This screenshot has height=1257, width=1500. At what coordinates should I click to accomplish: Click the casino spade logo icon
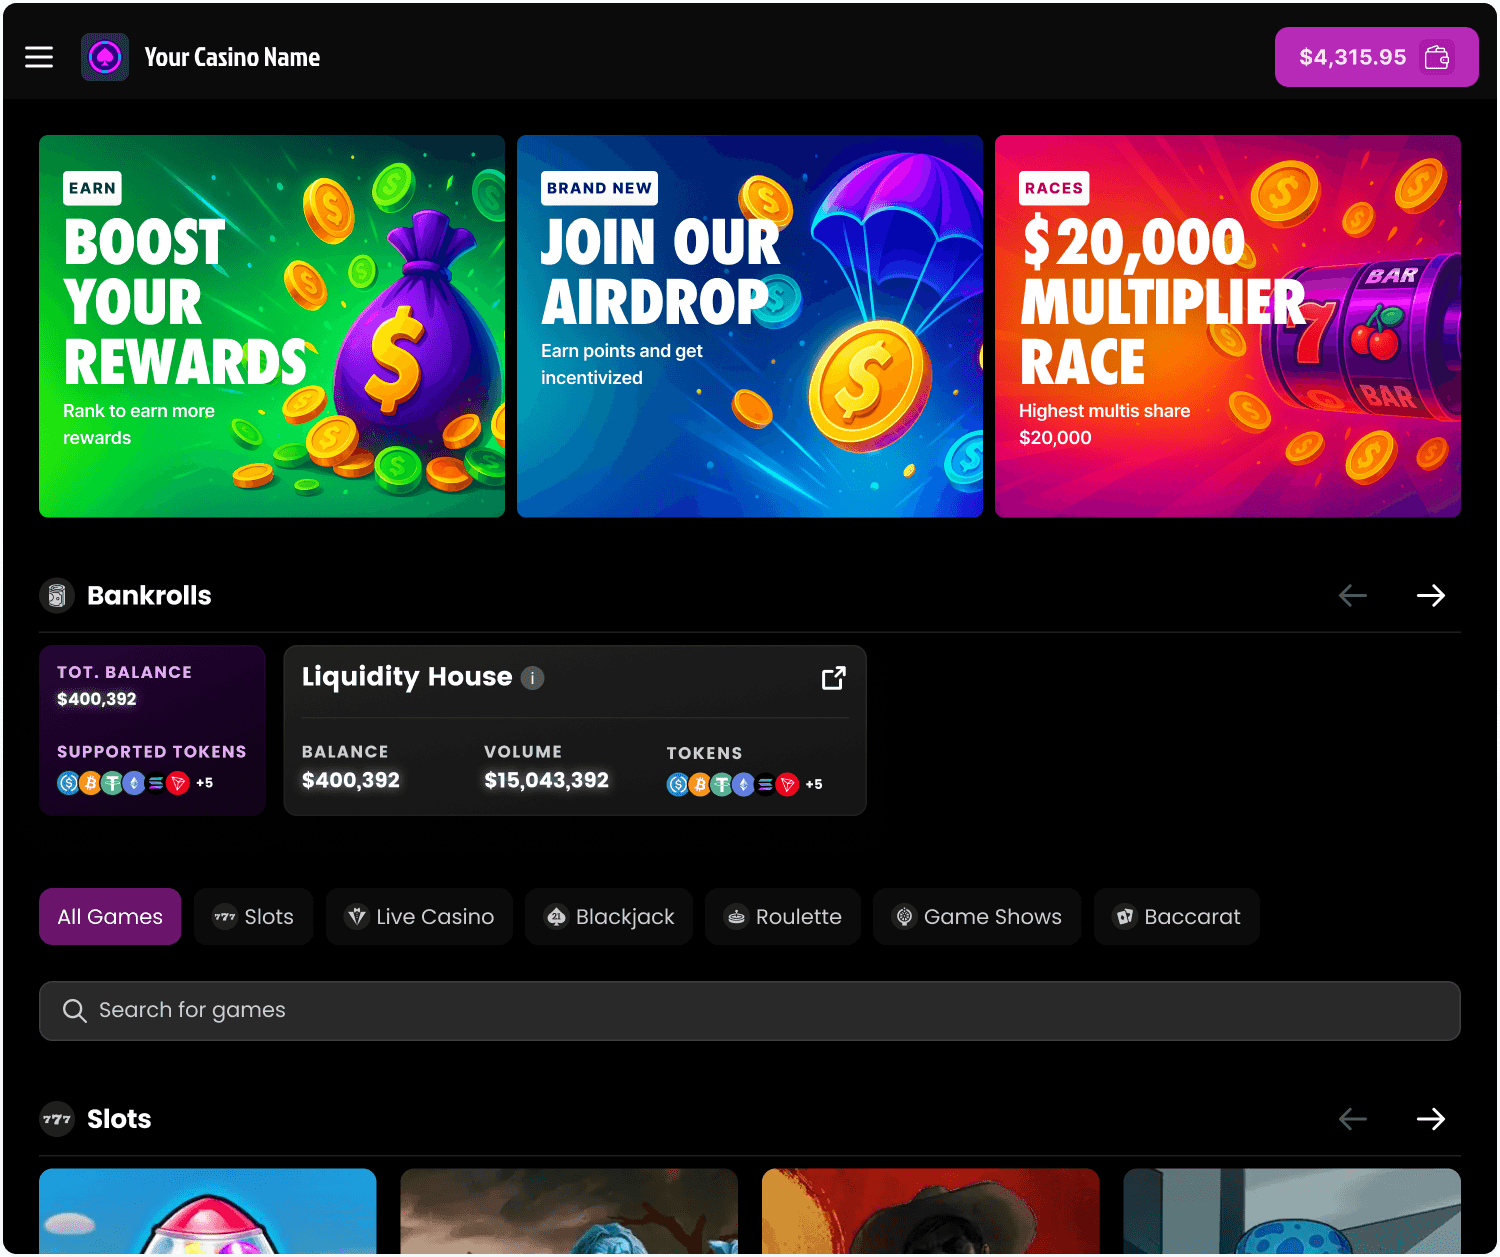105,57
